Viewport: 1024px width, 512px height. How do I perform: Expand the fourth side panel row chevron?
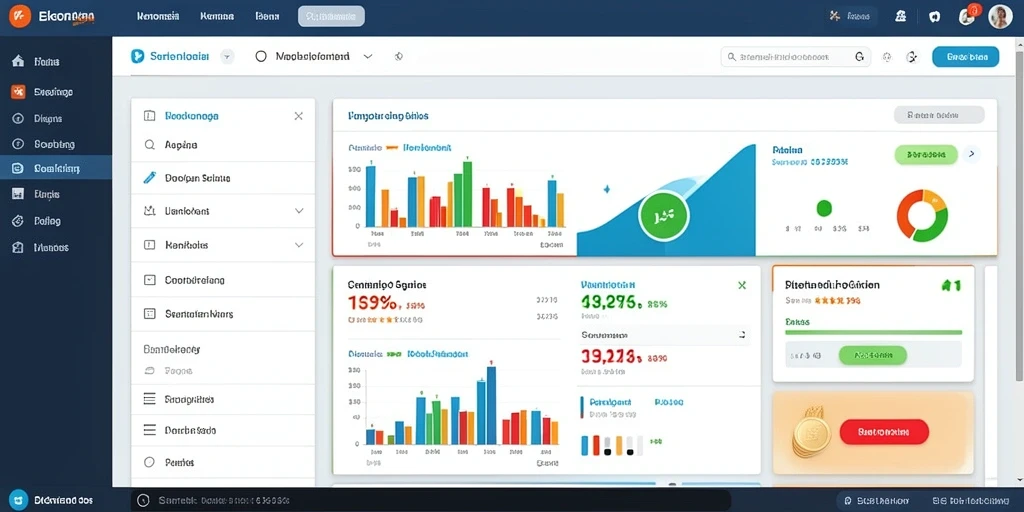pyautogui.click(x=299, y=245)
